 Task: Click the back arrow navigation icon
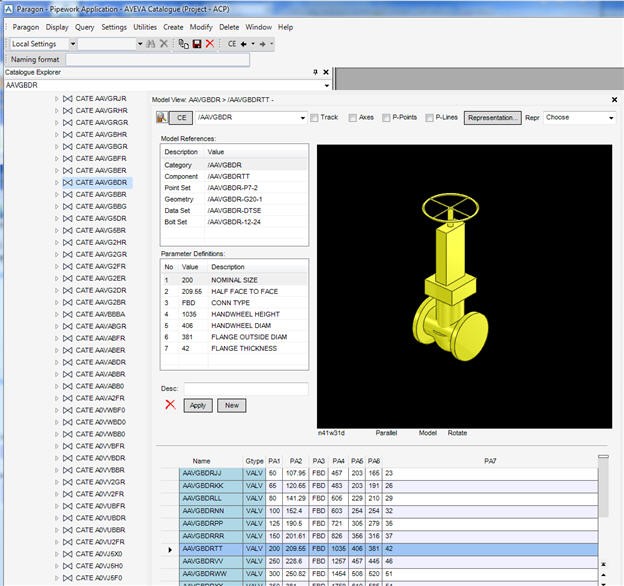(243, 44)
